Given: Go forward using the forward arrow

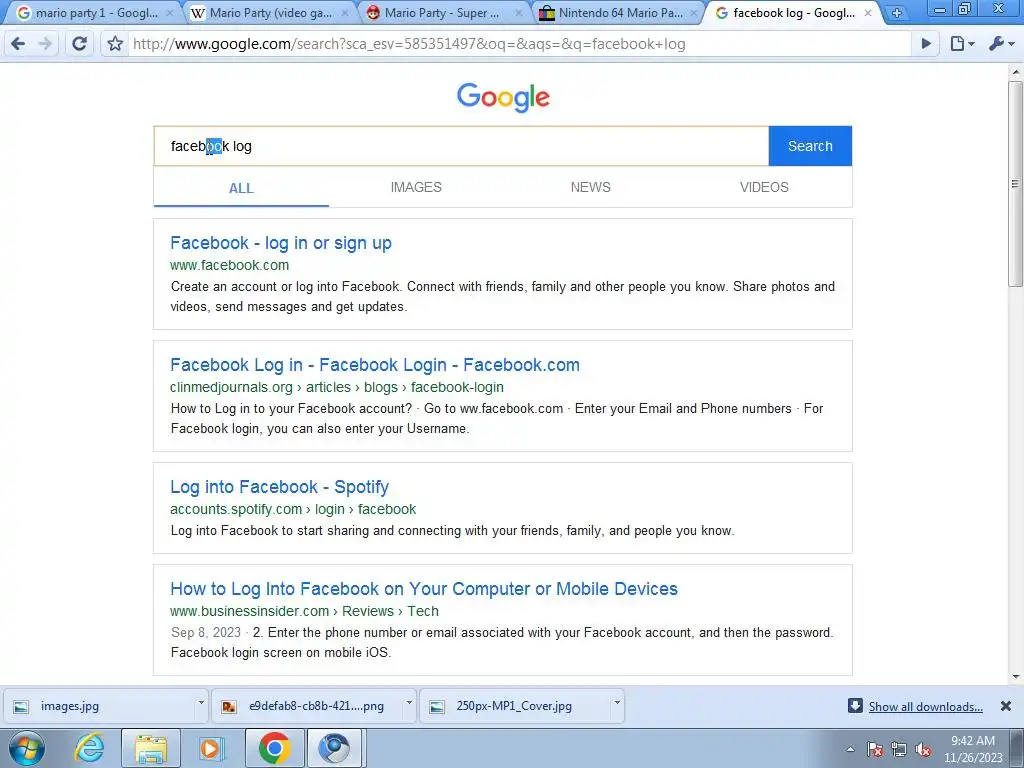Looking at the screenshot, I should click(45, 44).
